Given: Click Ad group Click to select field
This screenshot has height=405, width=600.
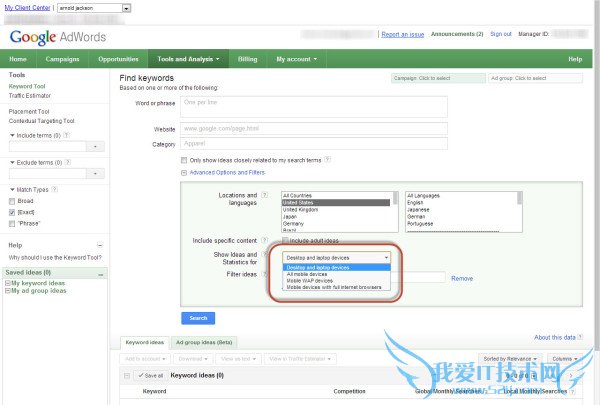Looking at the screenshot, I should 535,78.
